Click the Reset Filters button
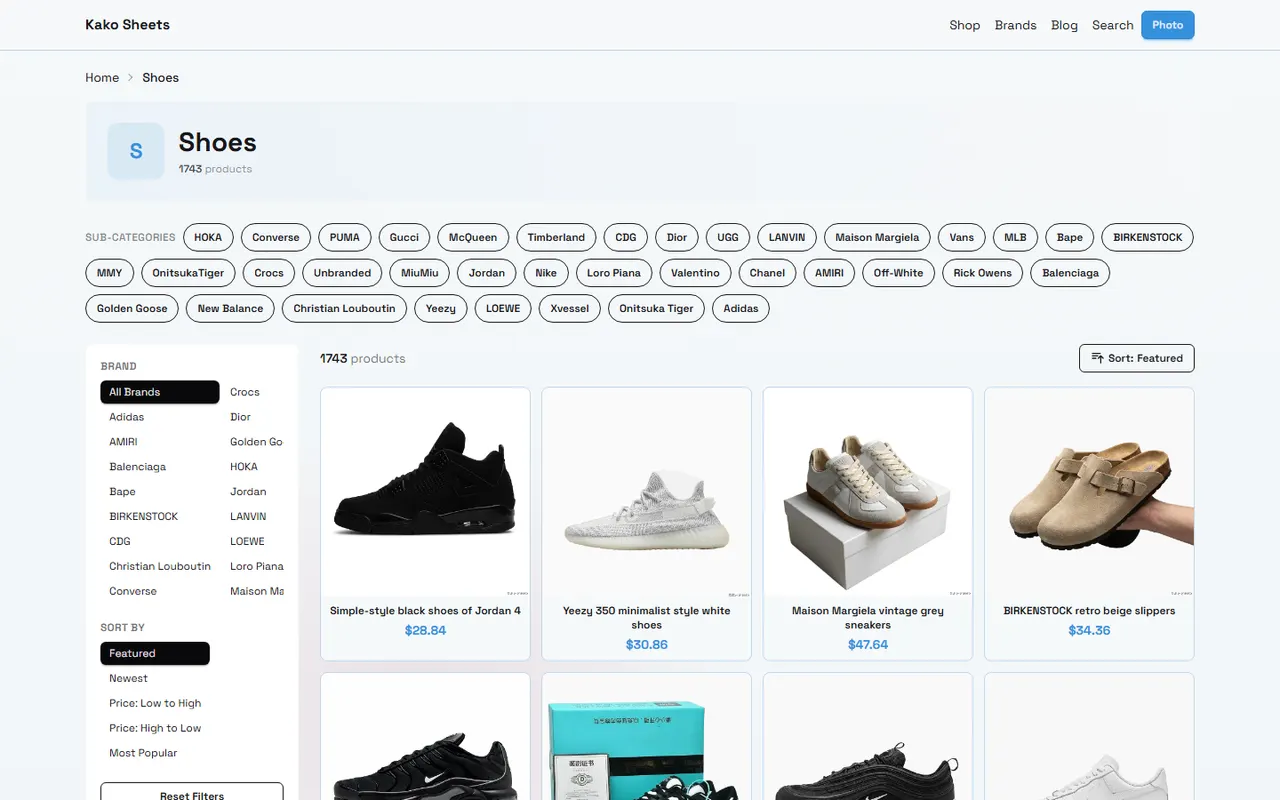 pyautogui.click(x=192, y=795)
